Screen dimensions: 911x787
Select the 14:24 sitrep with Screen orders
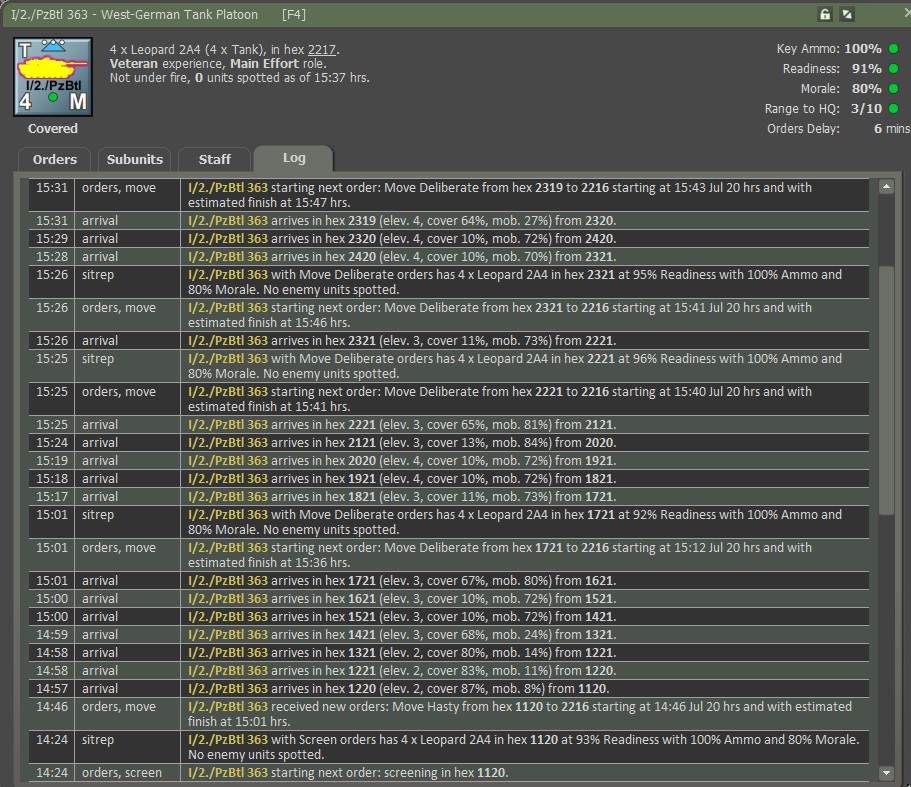pos(449,748)
